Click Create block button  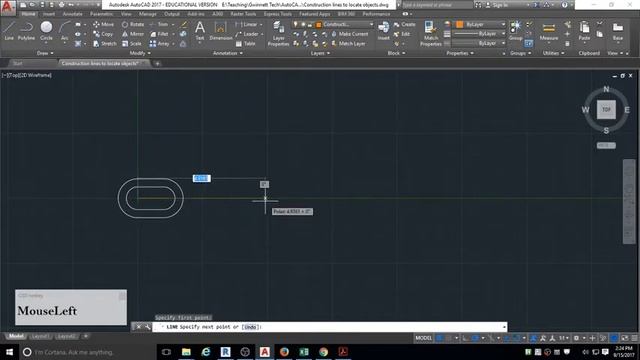pos(404,24)
